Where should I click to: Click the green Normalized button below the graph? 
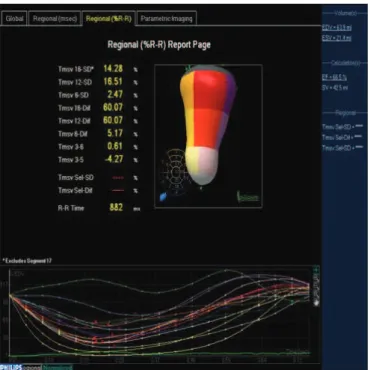pos(58,367)
